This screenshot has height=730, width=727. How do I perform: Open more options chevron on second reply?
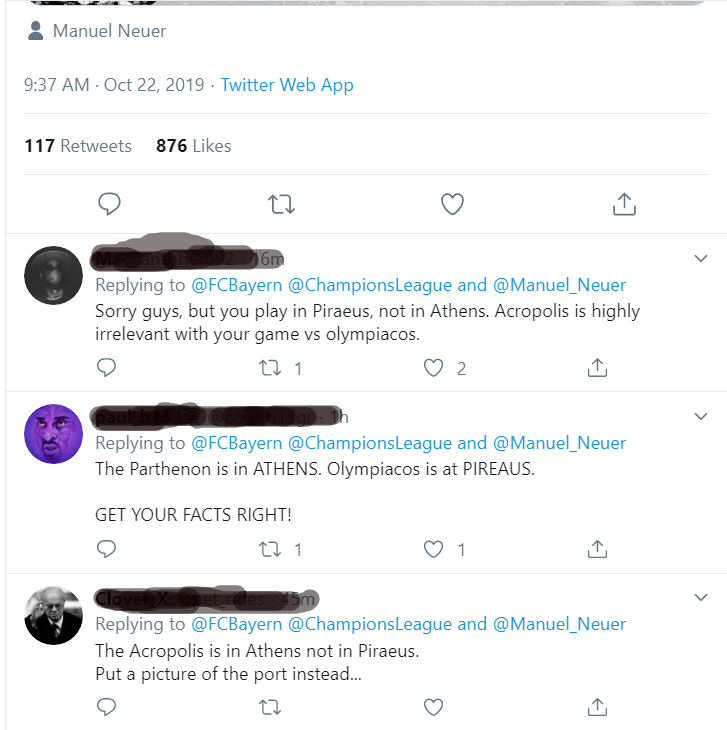coord(700,416)
